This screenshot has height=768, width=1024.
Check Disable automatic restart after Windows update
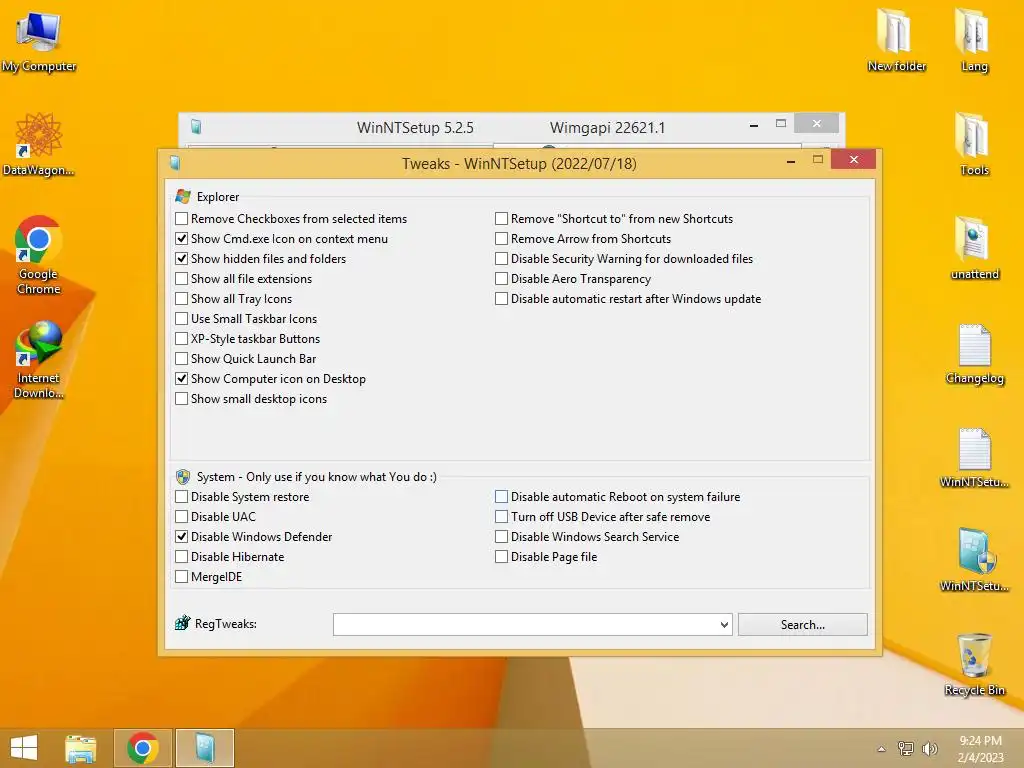[x=502, y=298]
